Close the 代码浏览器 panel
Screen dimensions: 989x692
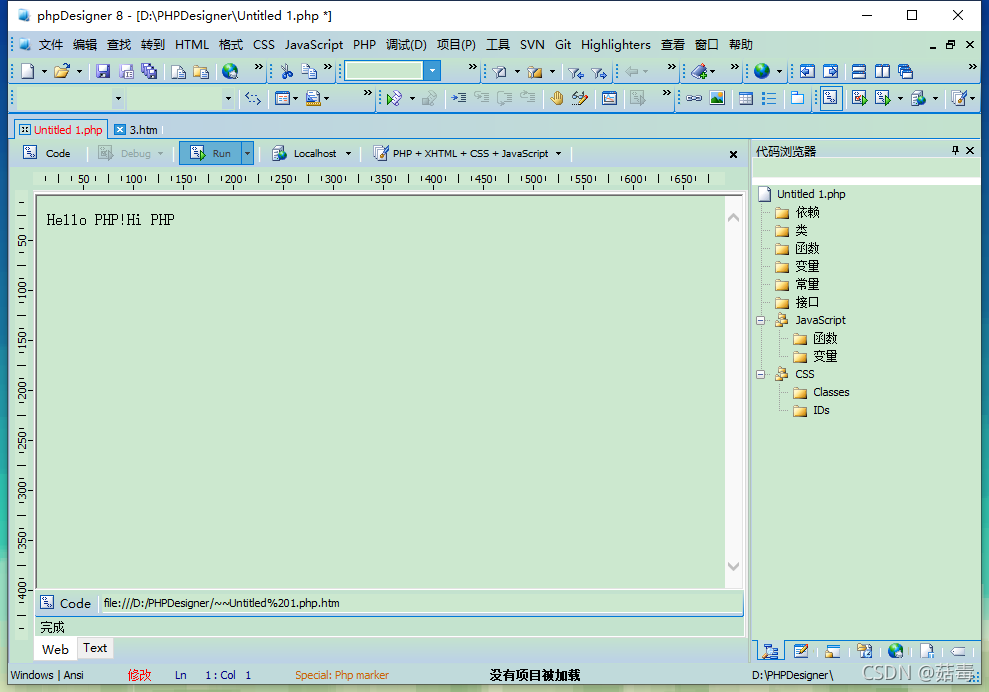(x=970, y=150)
